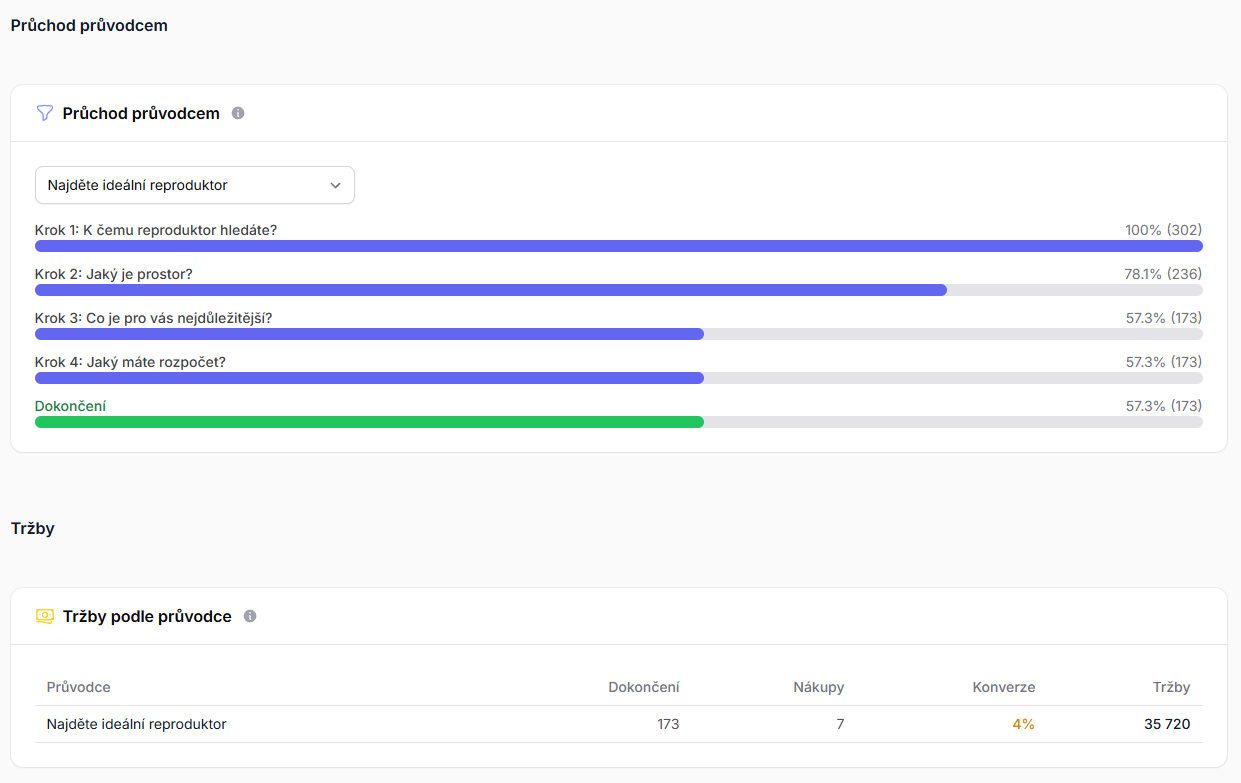
Task: Click the 100% (302) value
Action: coord(1164,230)
